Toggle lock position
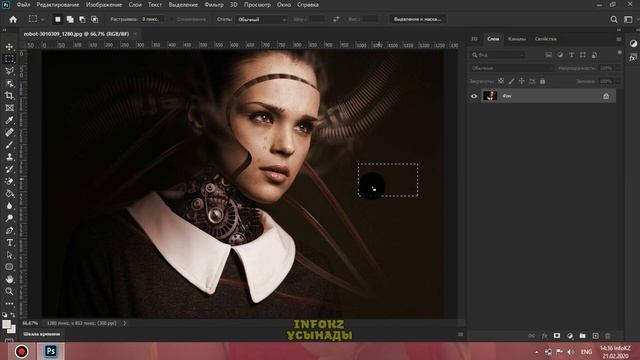Screen dimensions: 640x360 [522, 81]
